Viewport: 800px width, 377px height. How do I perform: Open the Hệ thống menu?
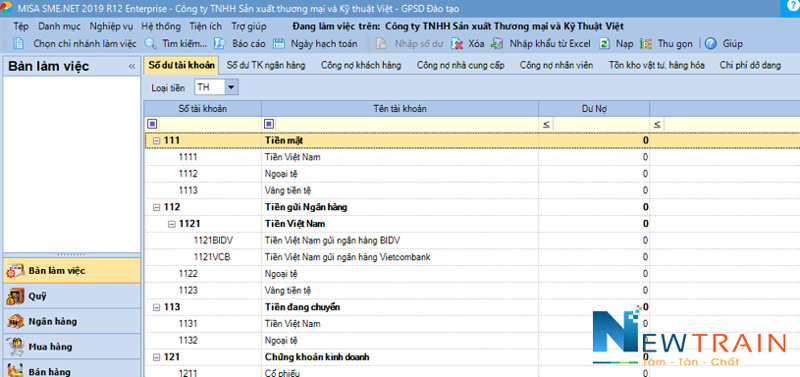pos(161,27)
